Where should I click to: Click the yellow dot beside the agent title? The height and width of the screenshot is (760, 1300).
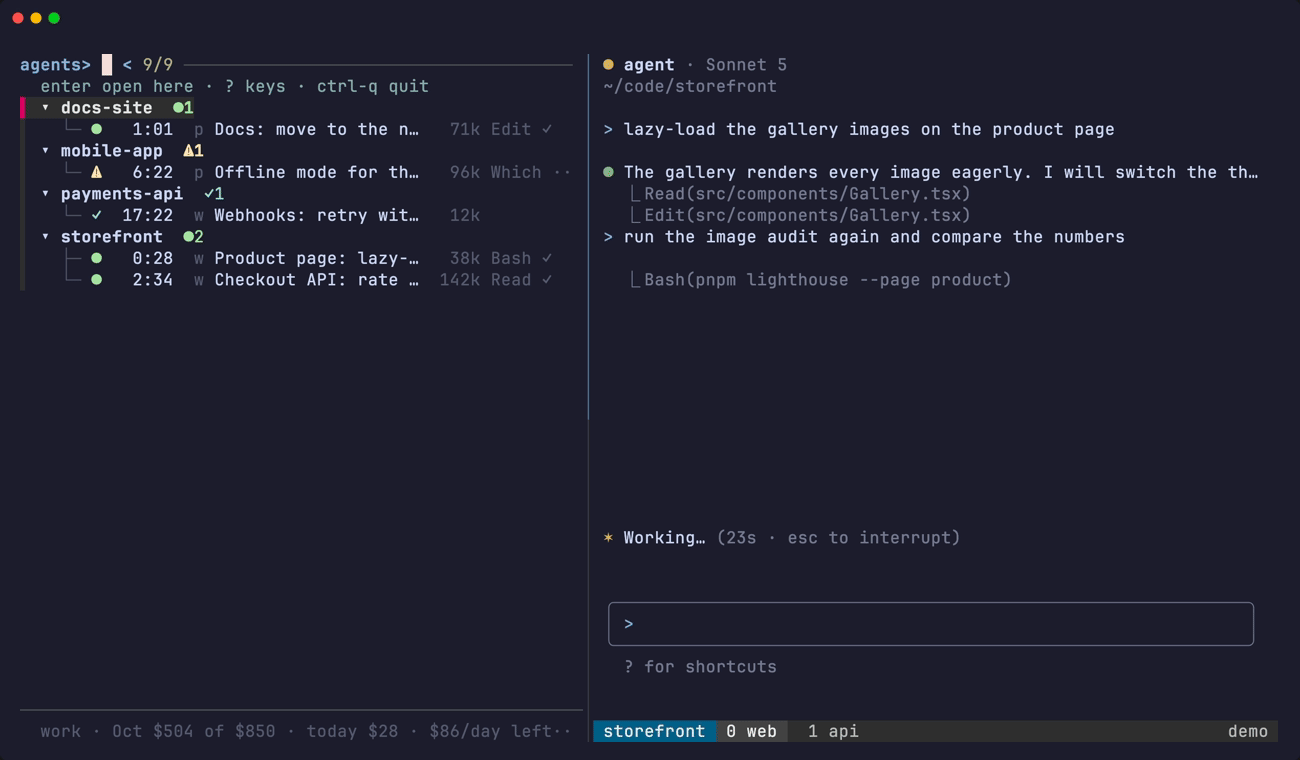(608, 65)
